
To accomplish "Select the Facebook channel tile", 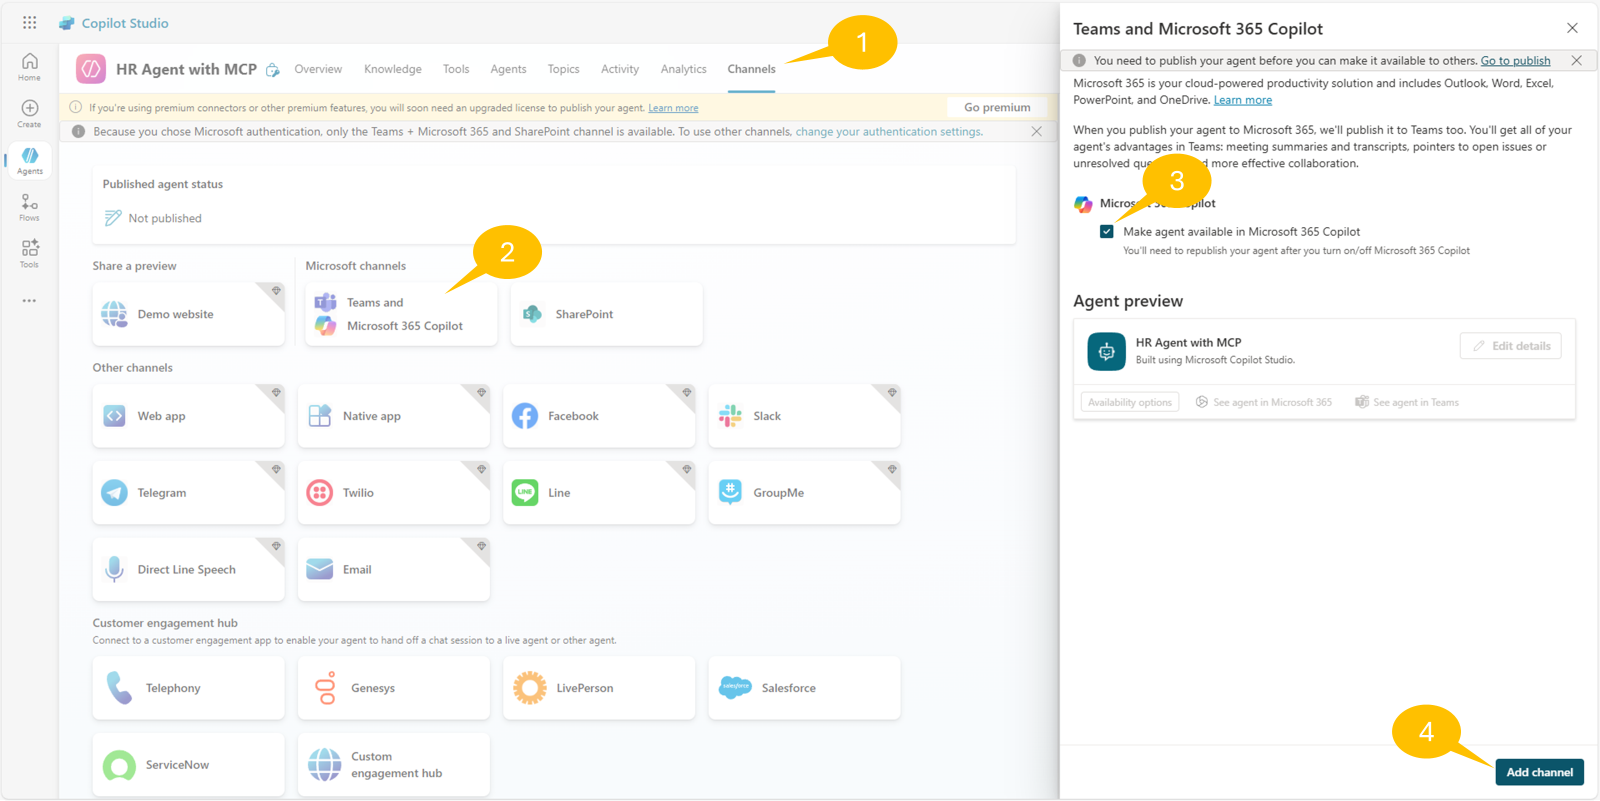I will click(599, 416).
